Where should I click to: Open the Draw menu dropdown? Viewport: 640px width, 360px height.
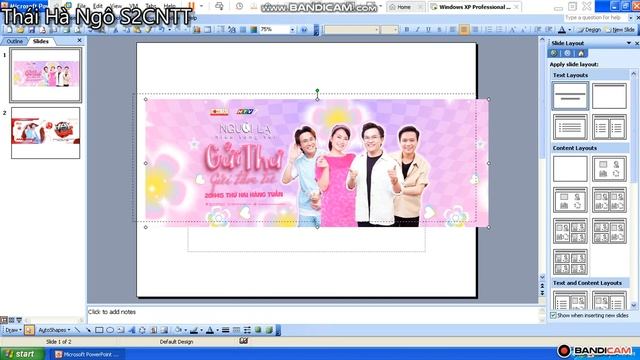[x=13, y=330]
